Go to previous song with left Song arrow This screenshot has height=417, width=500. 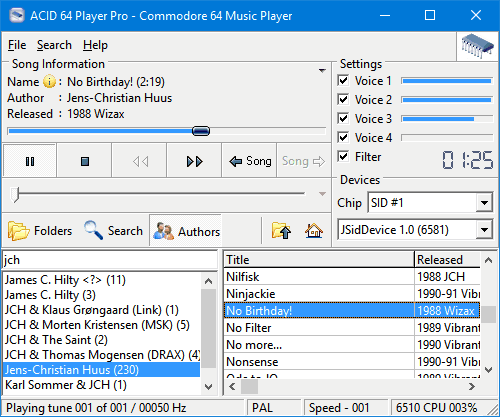point(250,161)
